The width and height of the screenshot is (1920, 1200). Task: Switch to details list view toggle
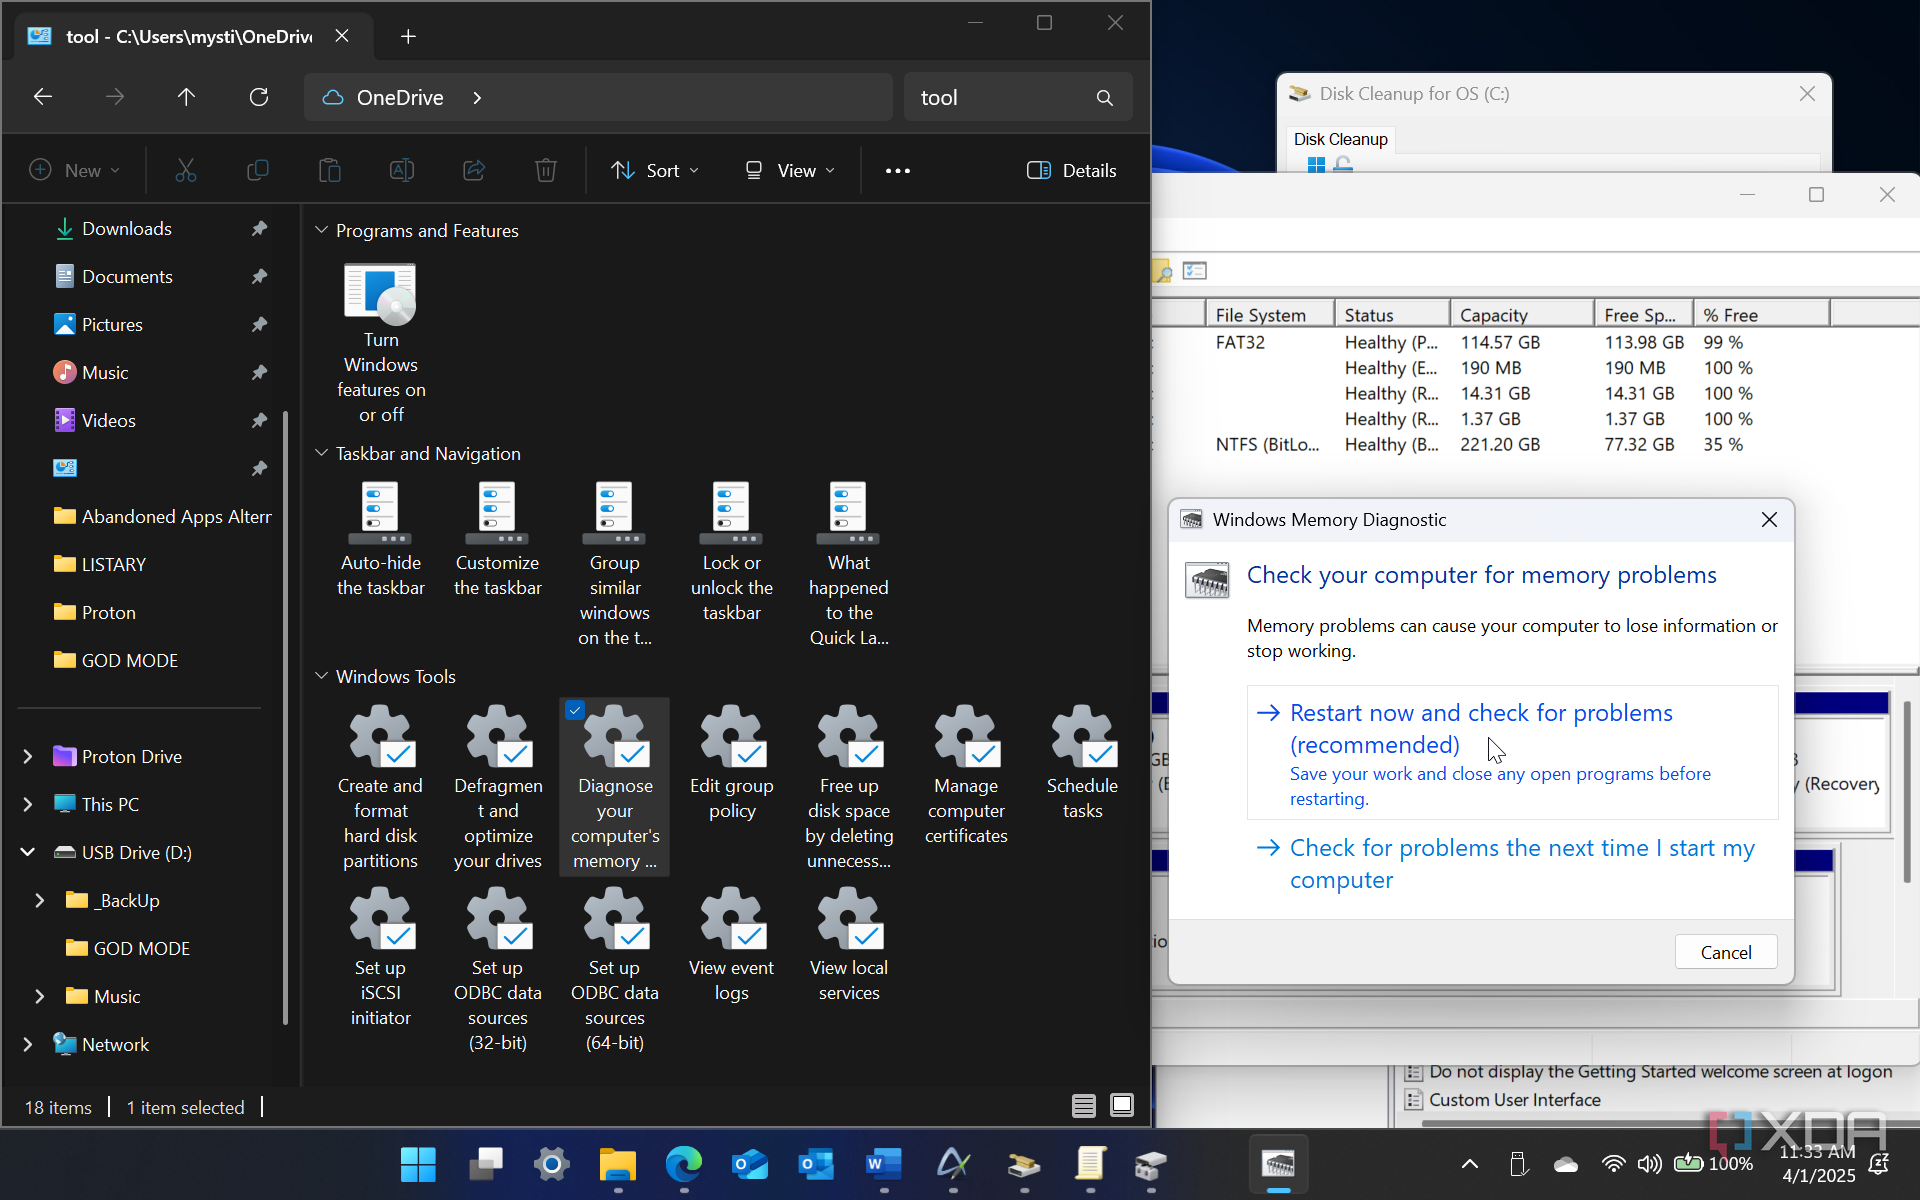click(x=1084, y=1105)
